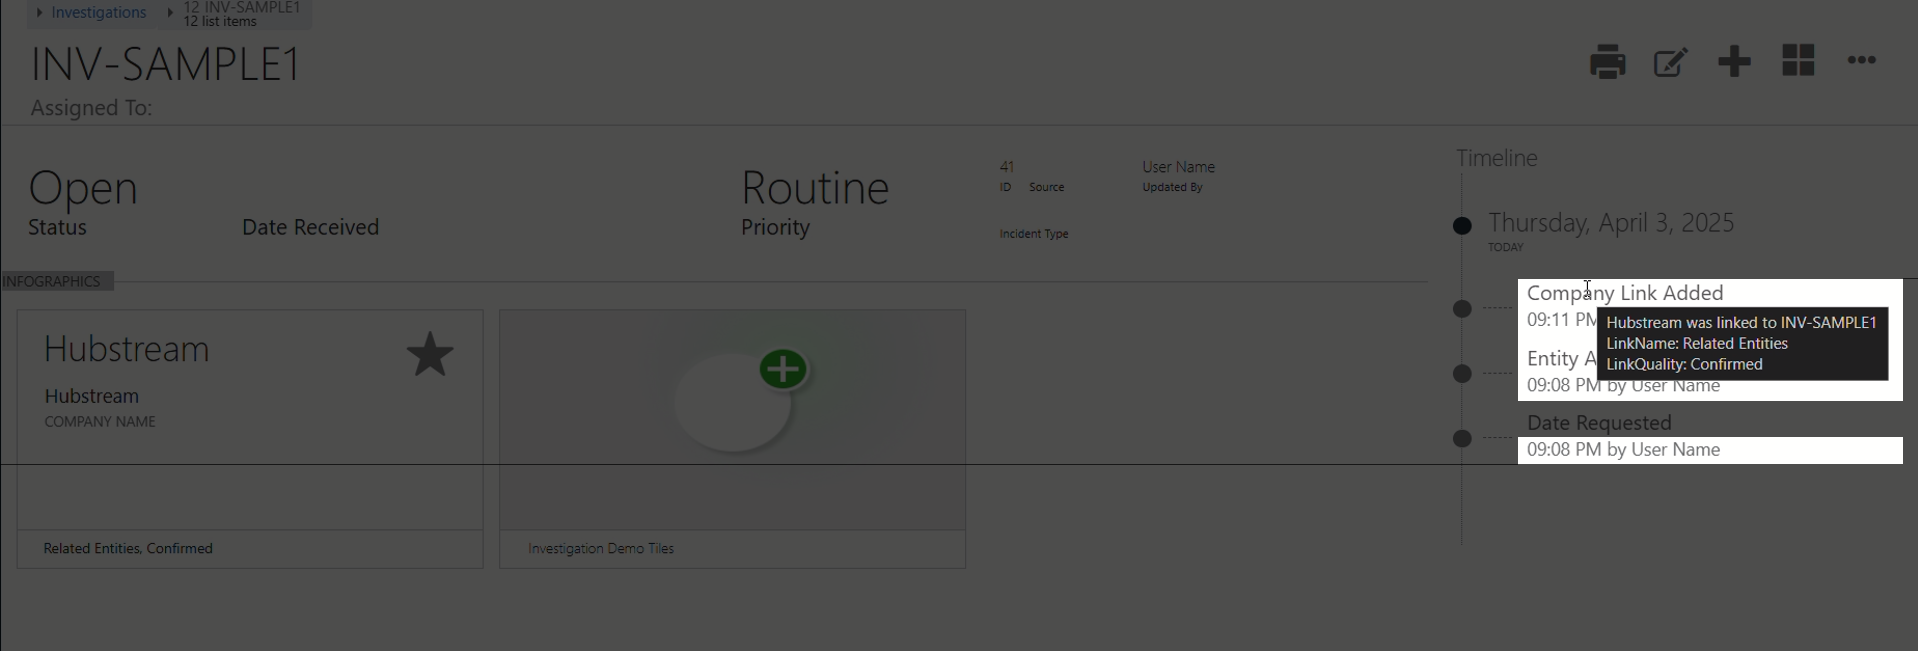1918x651 pixels.
Task: Click the ID value 41
Action: pyautogui.click(x=1007, y=167)
